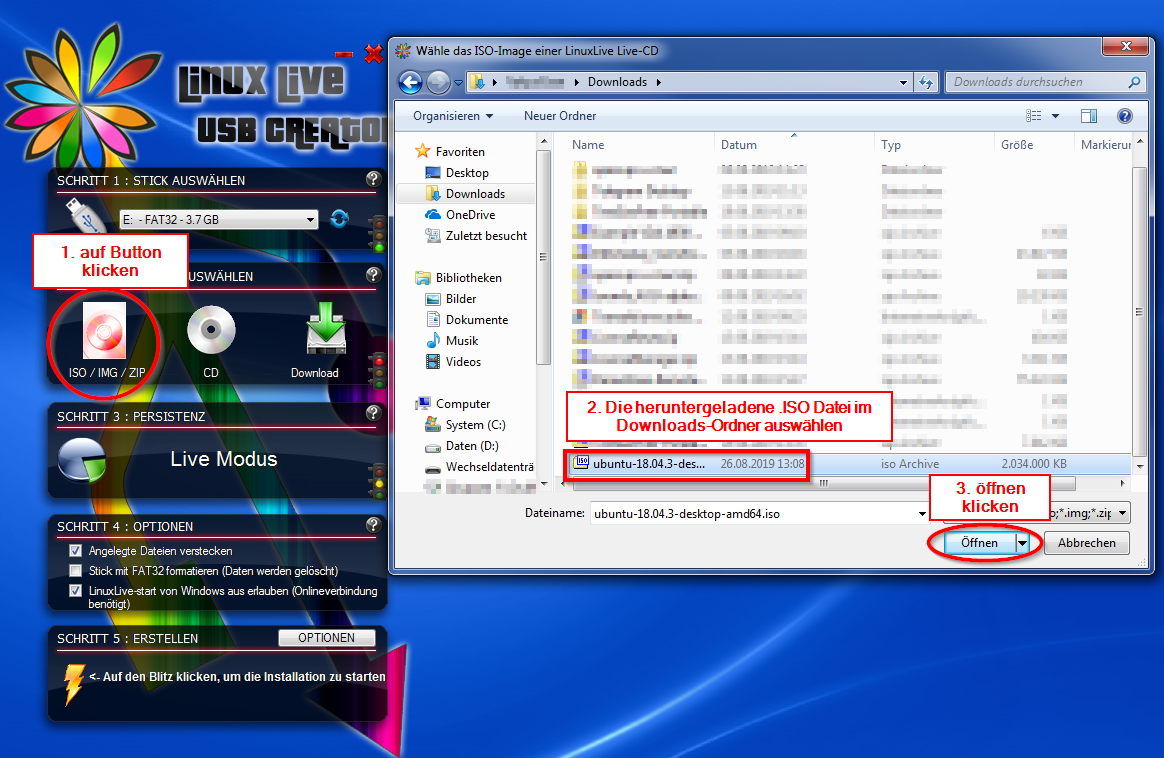The height and width of the screenshot is (758, 1164).
Task: Open help for Schritt 3 Persistenz
Action: pyautogui.click(x=373, y=413)
